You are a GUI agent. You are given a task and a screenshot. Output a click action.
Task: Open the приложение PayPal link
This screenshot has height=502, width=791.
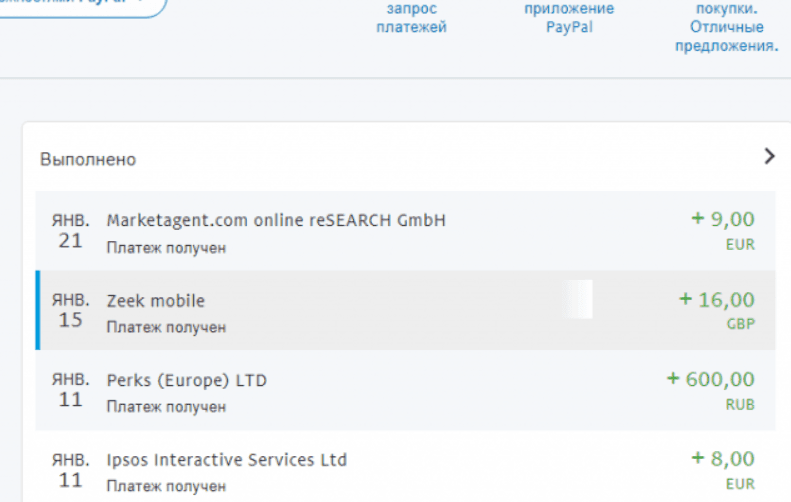tap(569, 18)
